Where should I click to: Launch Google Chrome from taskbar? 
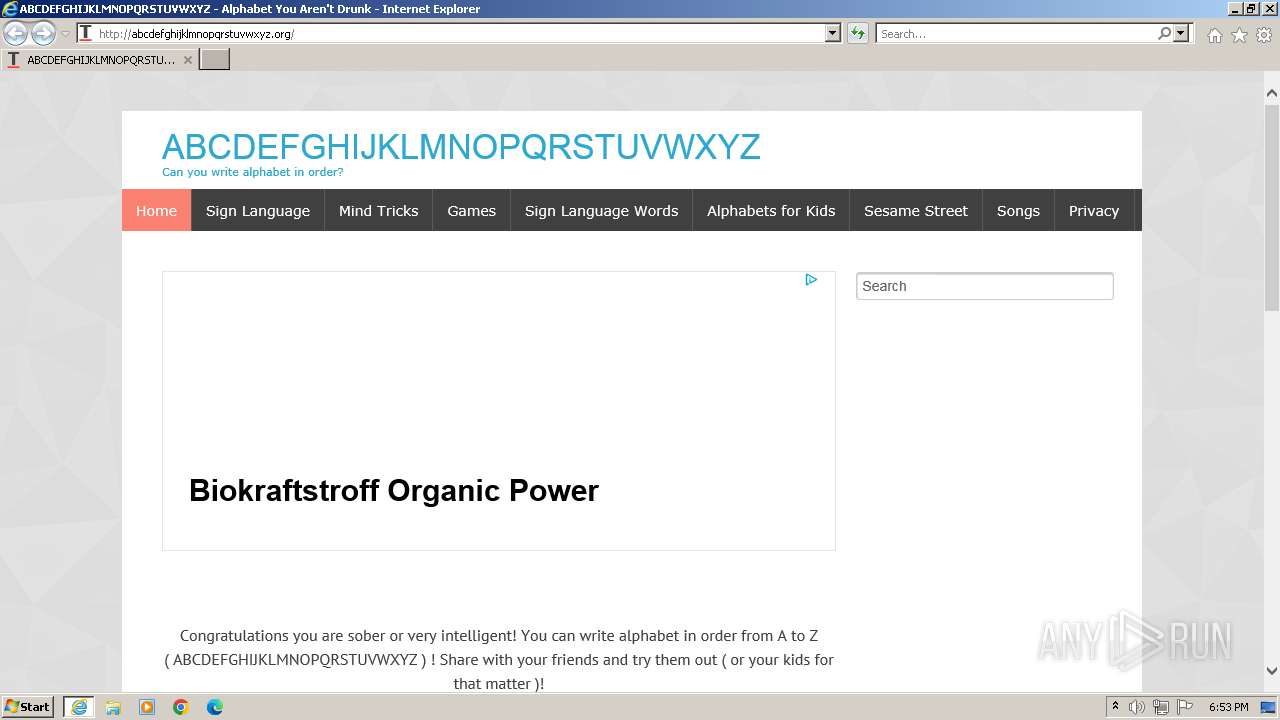181,707
